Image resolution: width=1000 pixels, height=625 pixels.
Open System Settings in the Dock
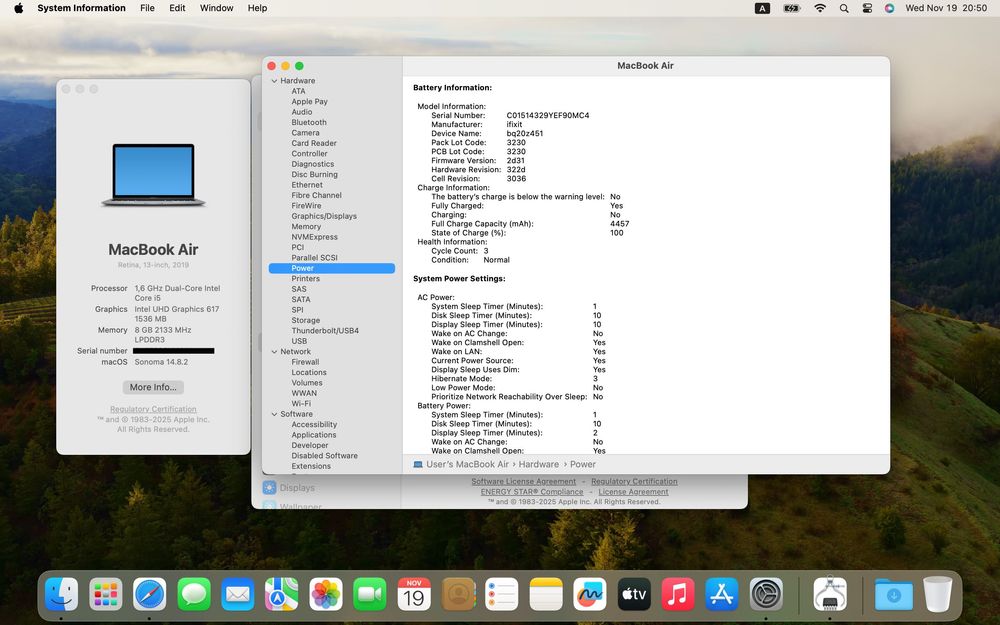(x=766, y=594)
